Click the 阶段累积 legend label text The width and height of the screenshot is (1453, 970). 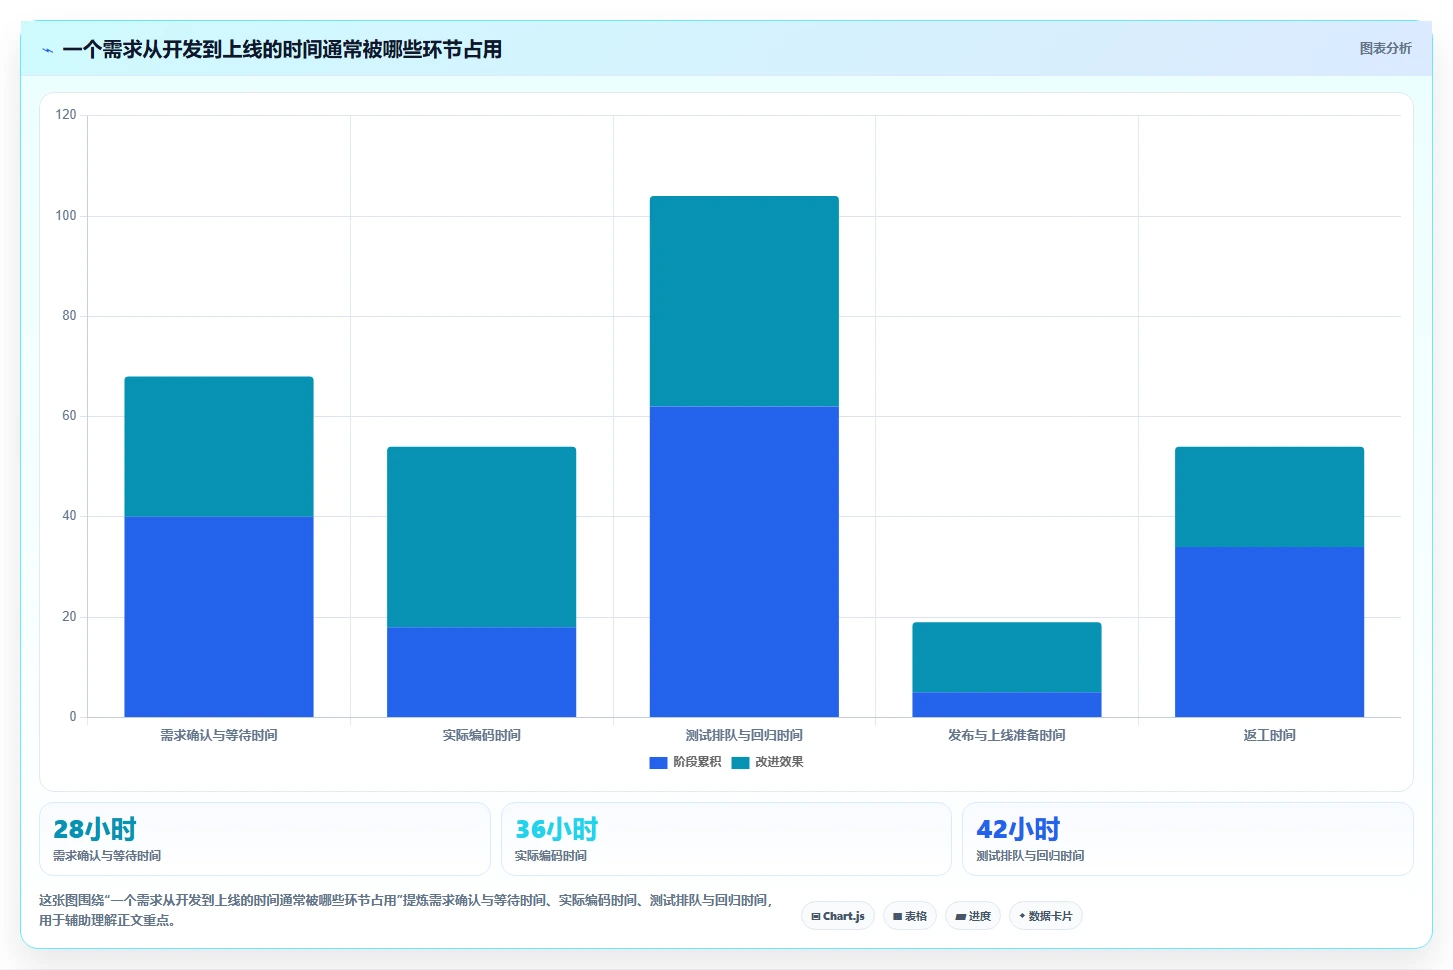coord(697,762)
